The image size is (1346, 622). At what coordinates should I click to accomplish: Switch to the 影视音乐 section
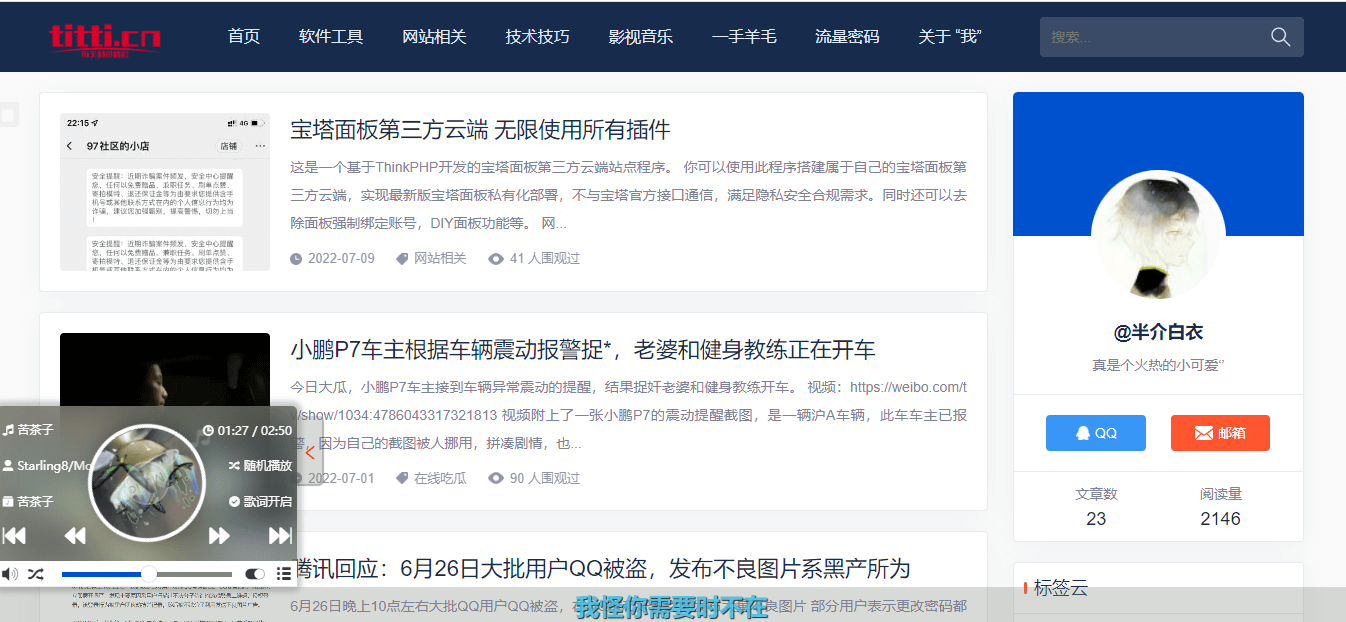[x=641, y=36]
